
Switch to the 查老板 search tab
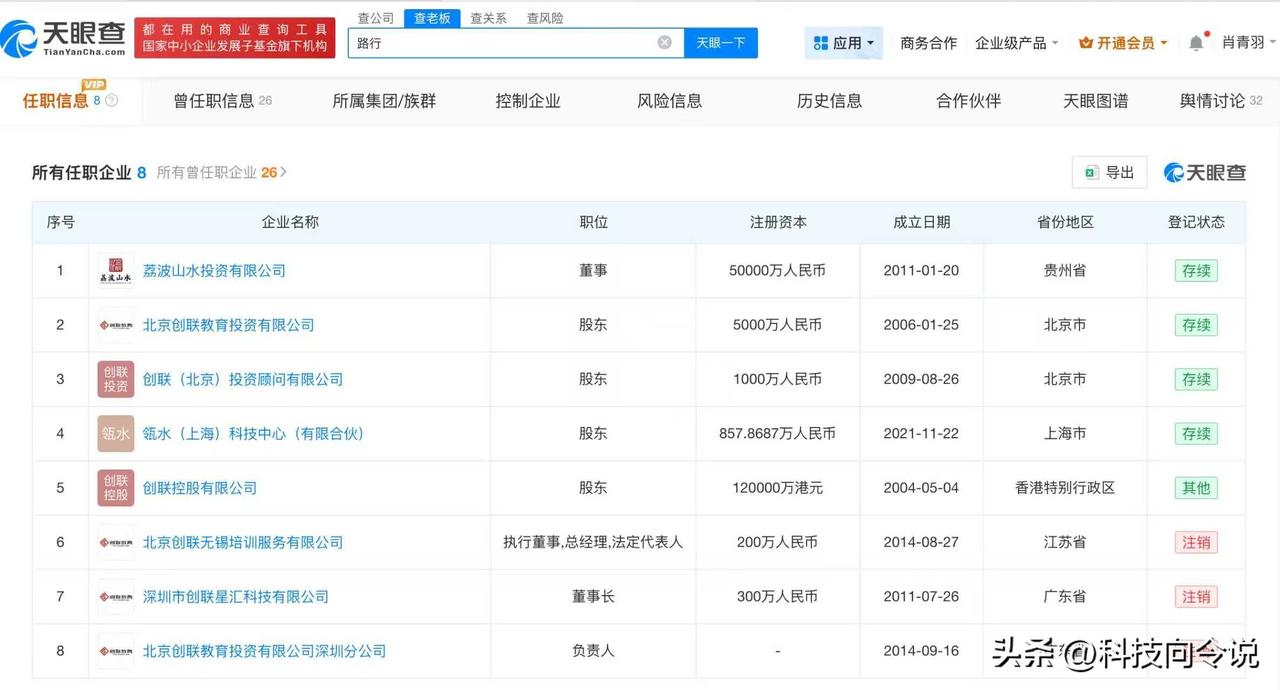(432, 17)
